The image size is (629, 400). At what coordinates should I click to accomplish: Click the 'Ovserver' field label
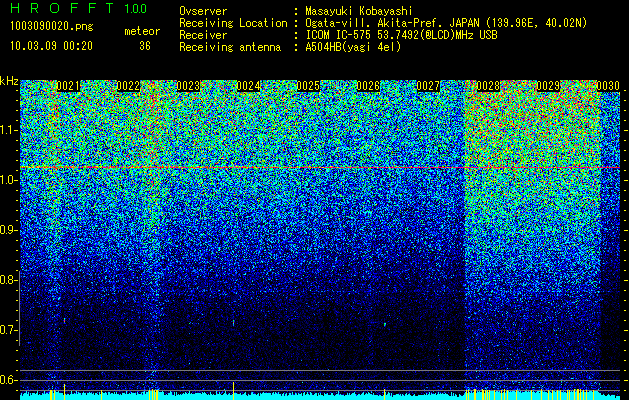pos(203,11)
